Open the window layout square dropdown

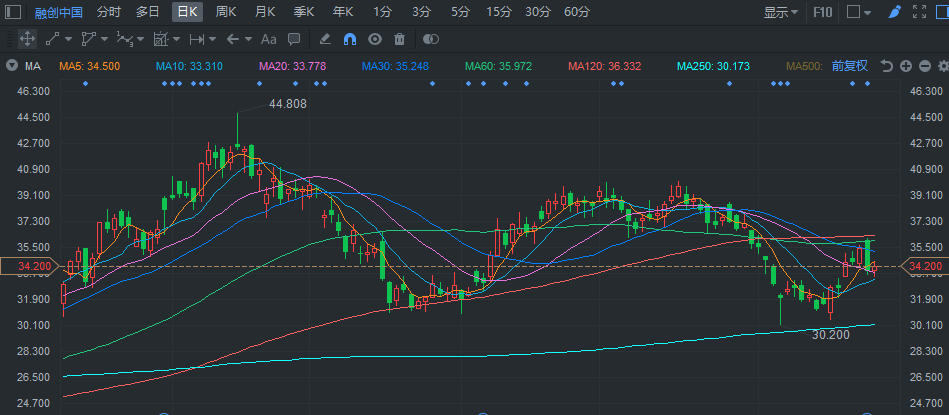[x=859, y=11]
